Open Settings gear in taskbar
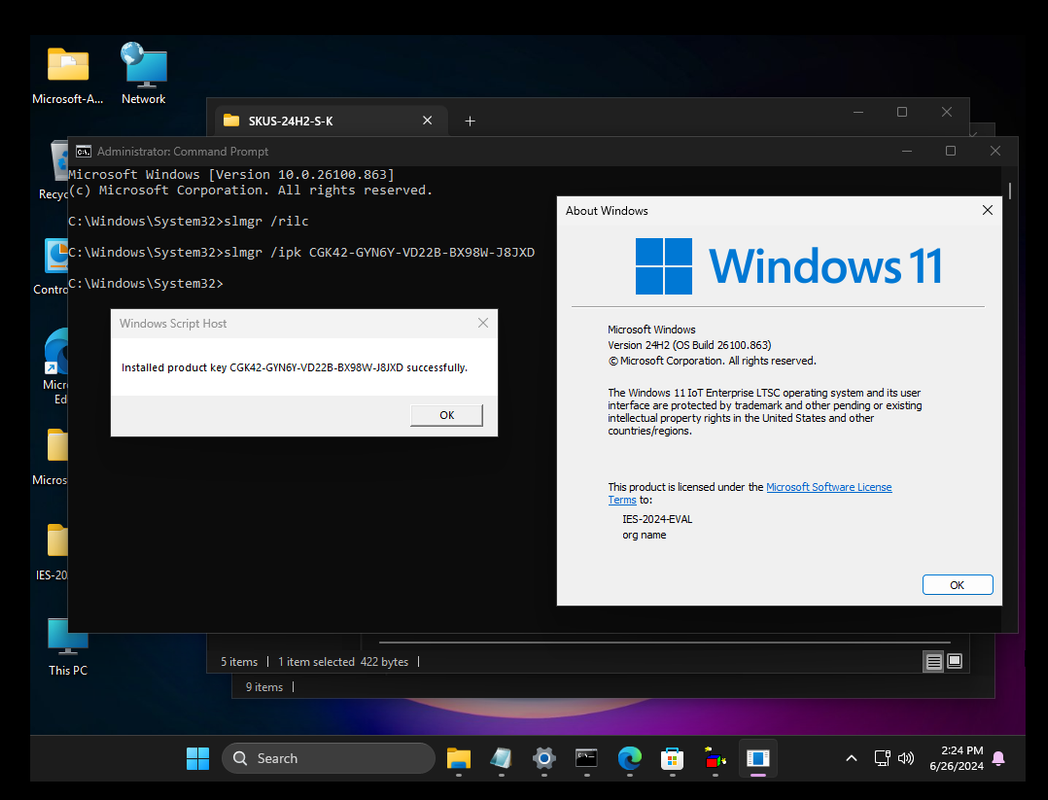 click(544, 758)
